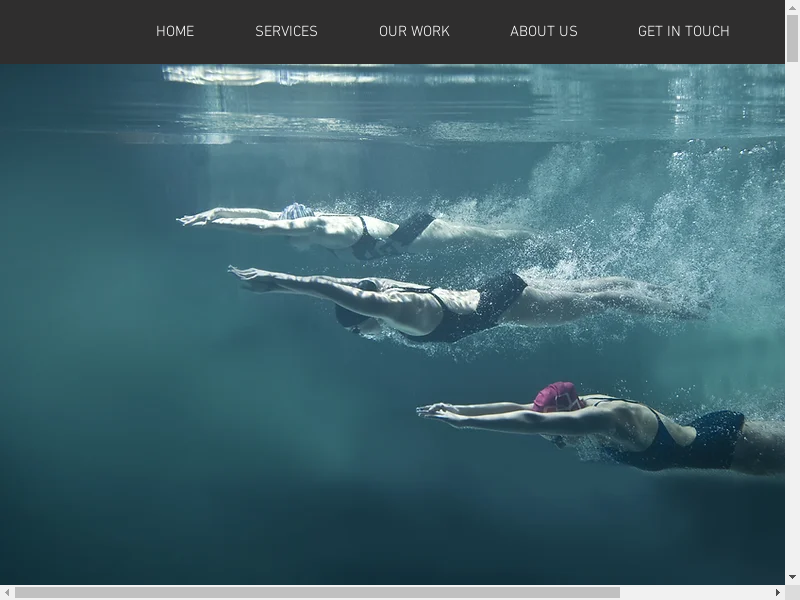Image resolution: width=800 pixels, height=600 pixels.
Task: Click the vertical scrollbar thumb
Action: click(792, 40)
